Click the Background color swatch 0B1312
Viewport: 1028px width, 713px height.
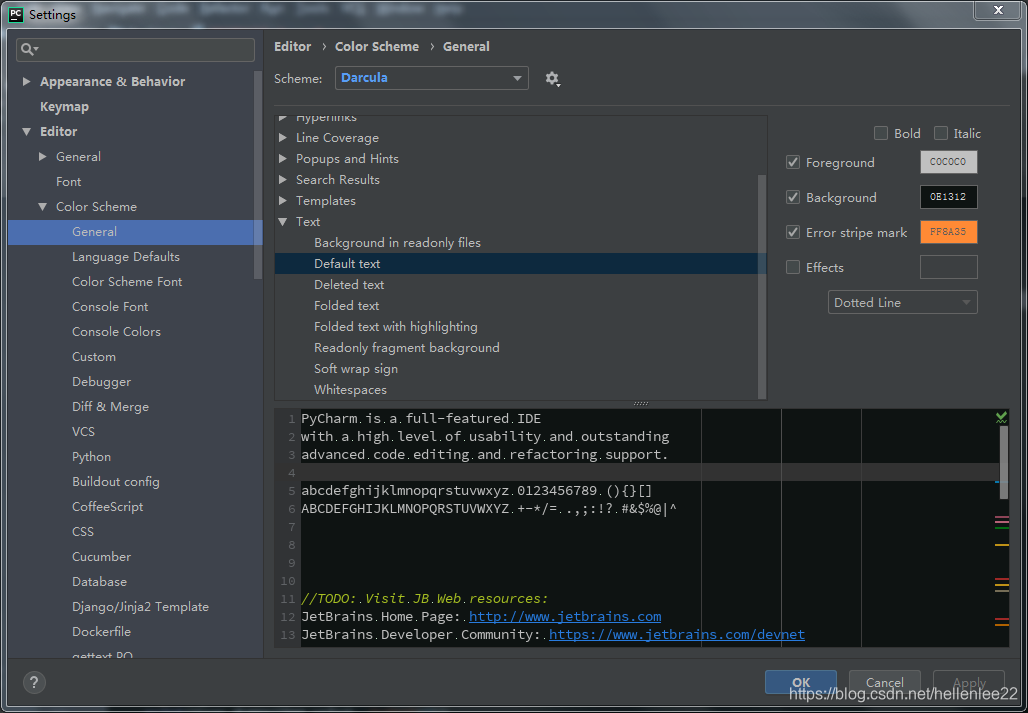coord(949,197)
